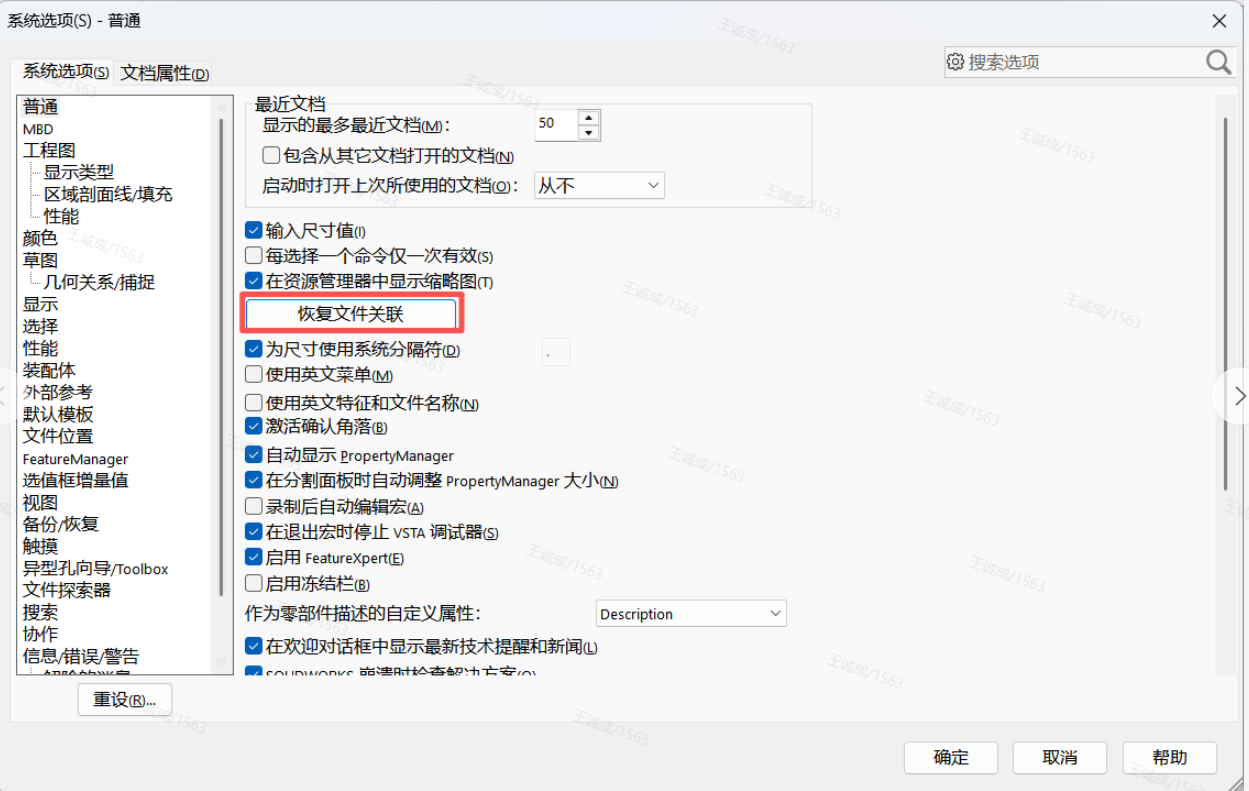The image size is (1249, 791).
Task: Click the 恢复文件关联 button
Action: [x=351, y=314]
